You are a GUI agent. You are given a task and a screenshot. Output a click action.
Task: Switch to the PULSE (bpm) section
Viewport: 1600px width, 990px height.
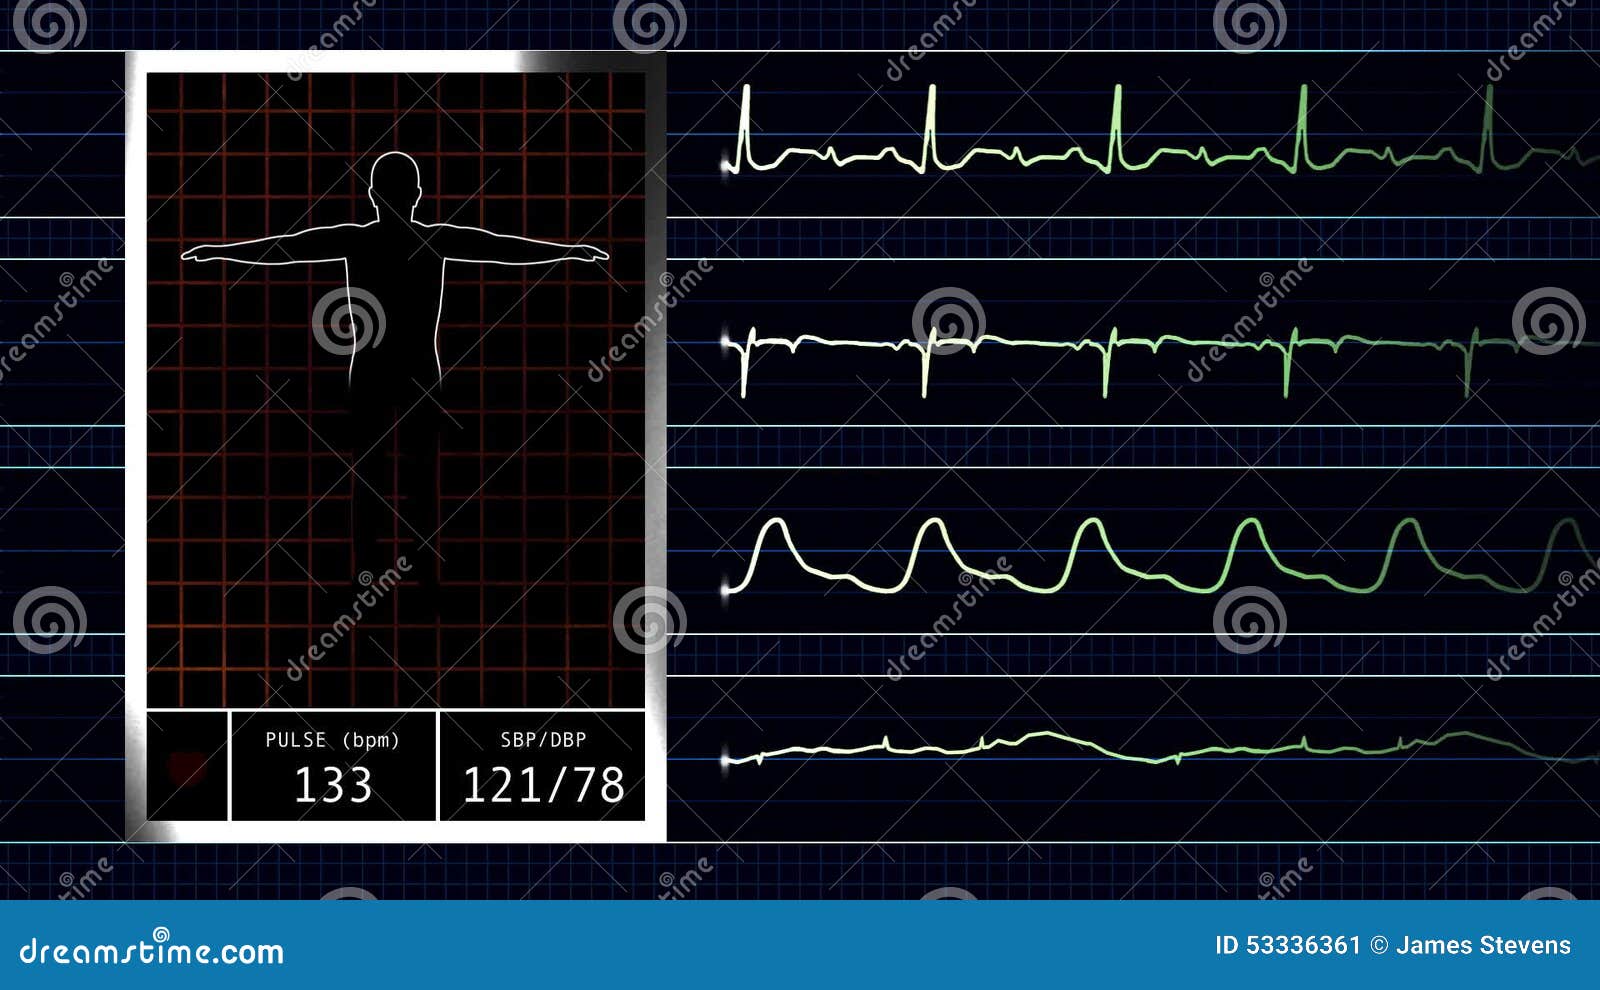tap(332, 742)
